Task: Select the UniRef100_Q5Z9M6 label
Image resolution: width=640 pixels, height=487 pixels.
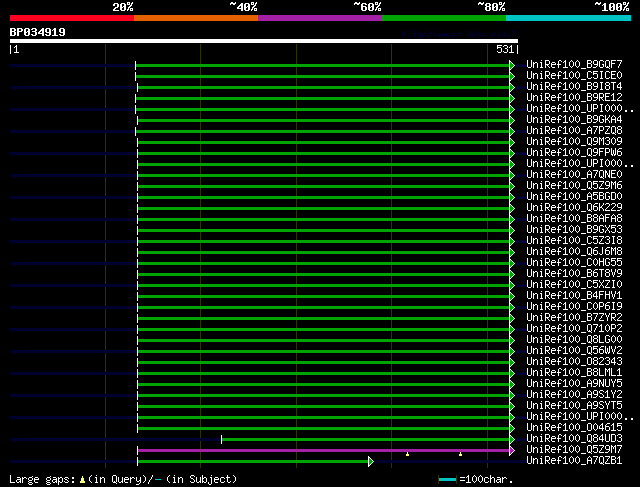Action: point(574,186)
